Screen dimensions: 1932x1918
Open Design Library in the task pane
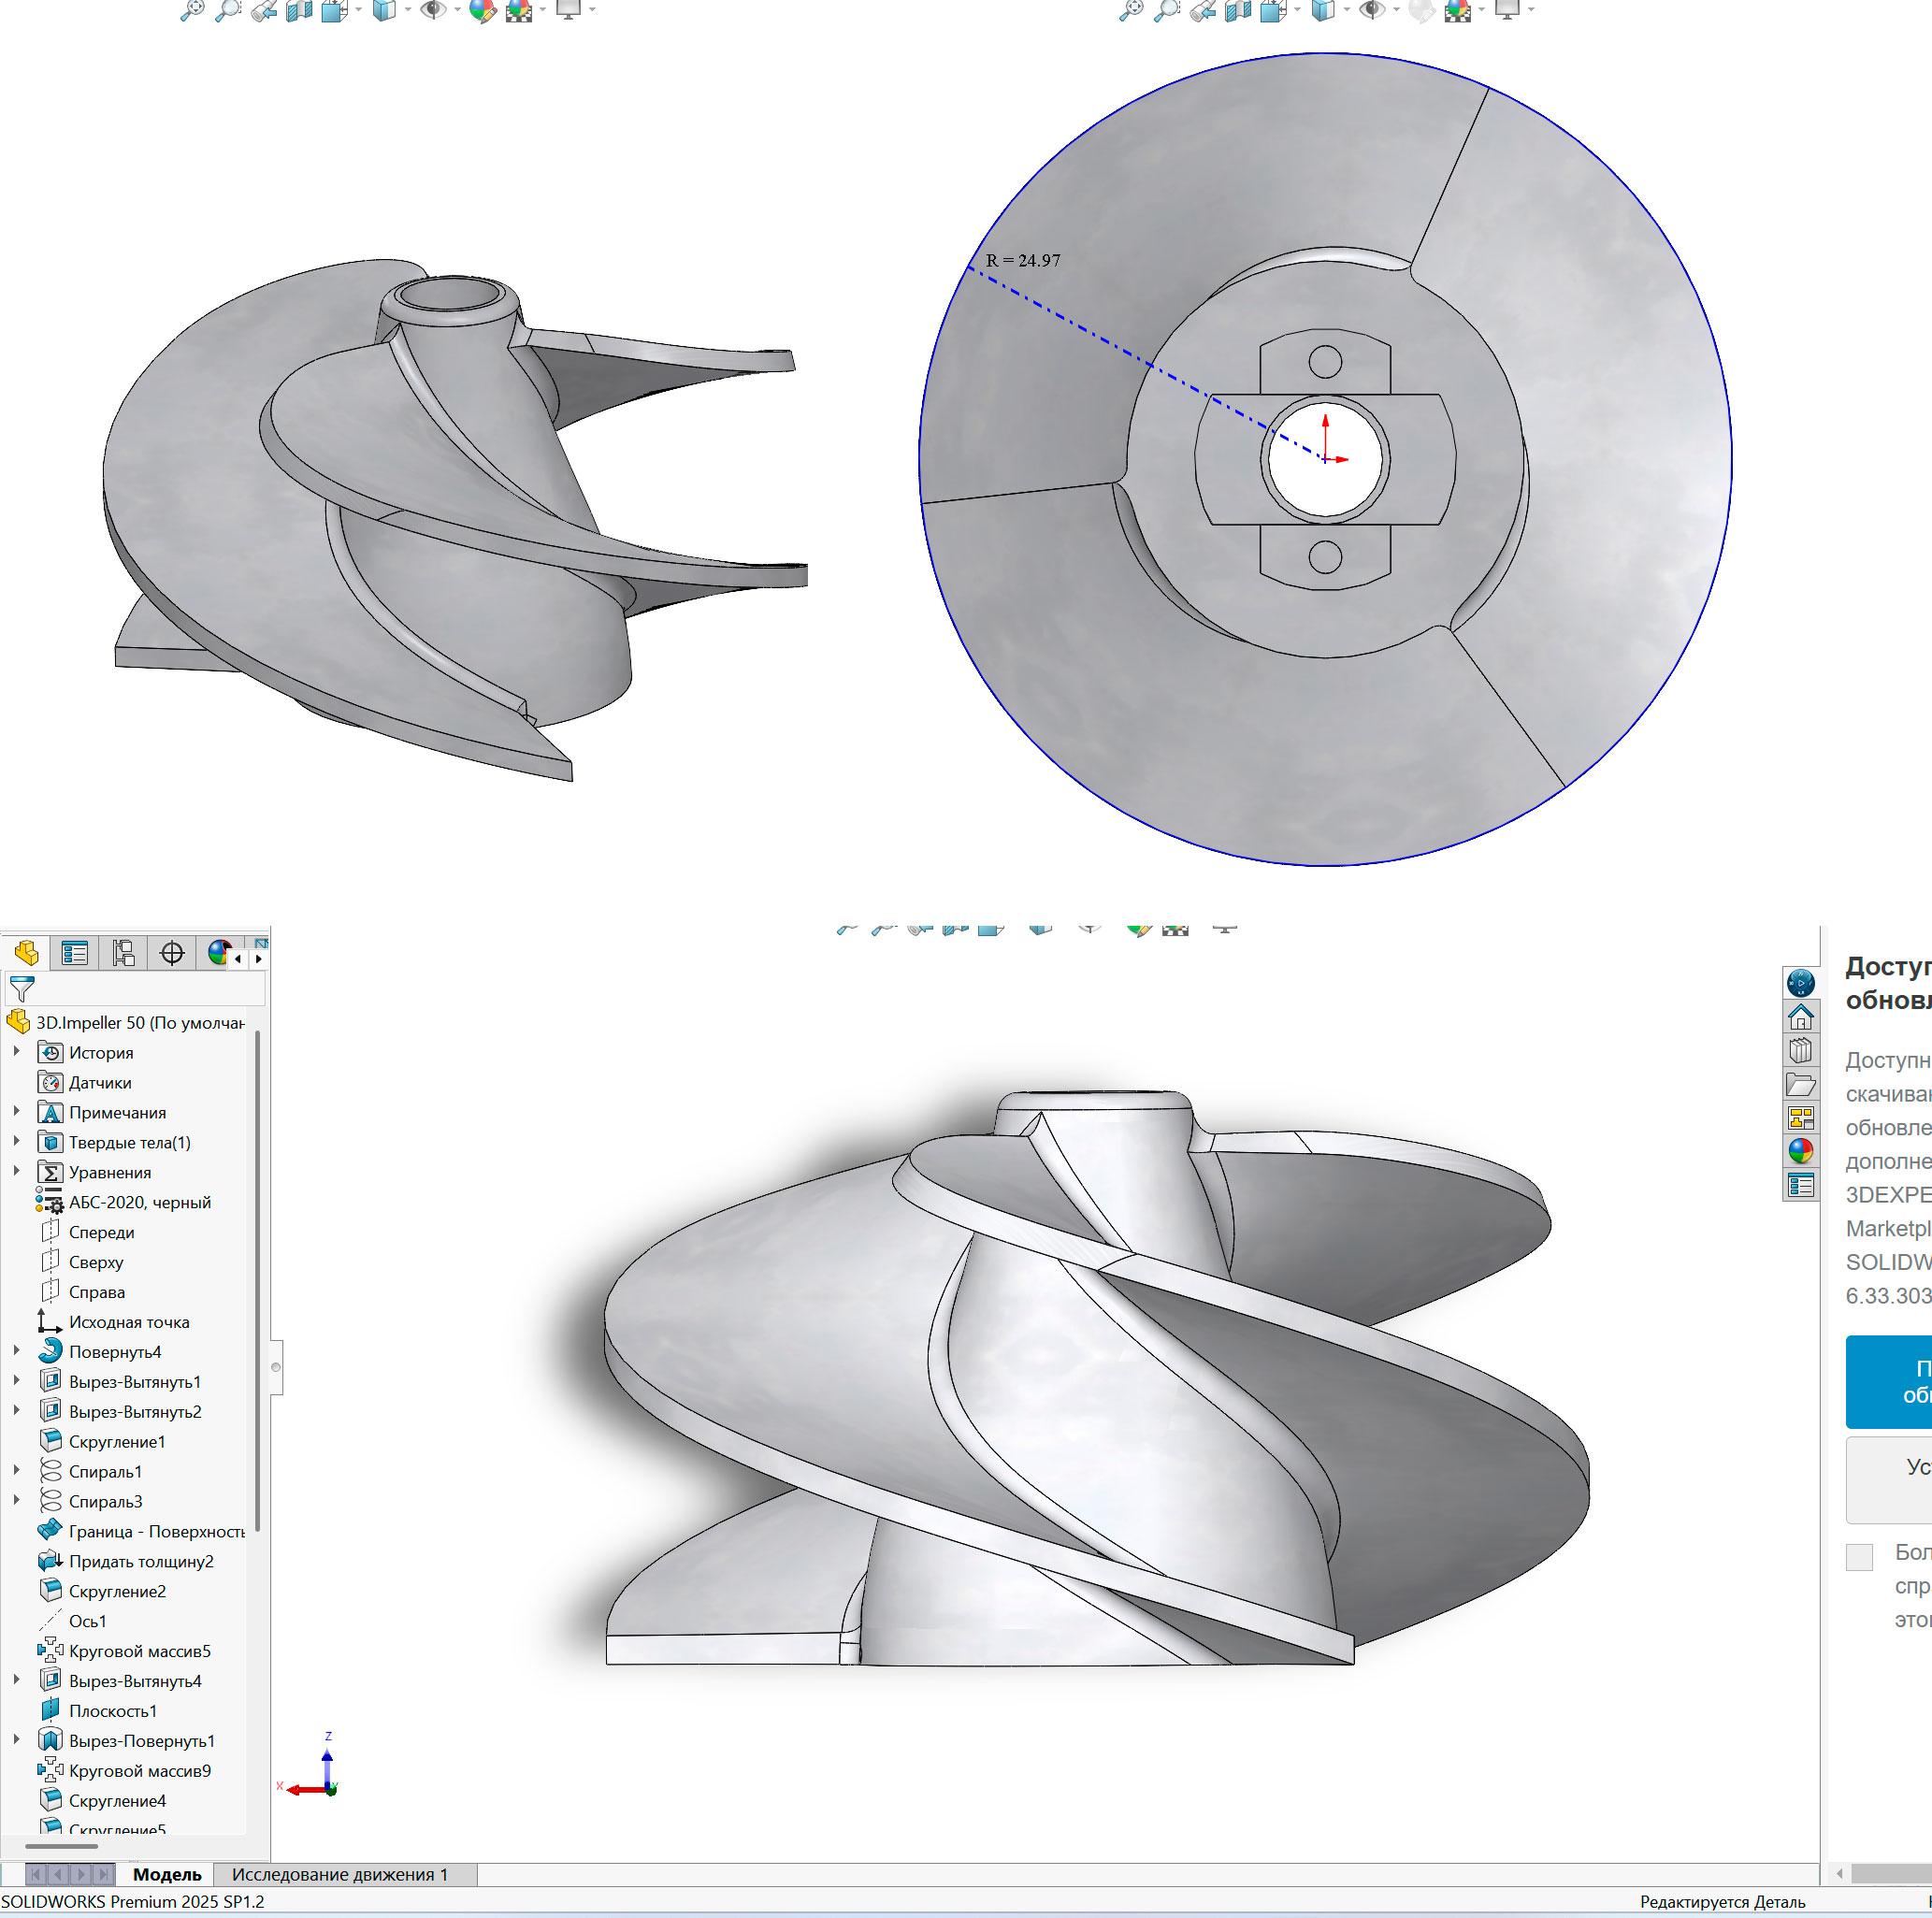coord(1800,1051)
